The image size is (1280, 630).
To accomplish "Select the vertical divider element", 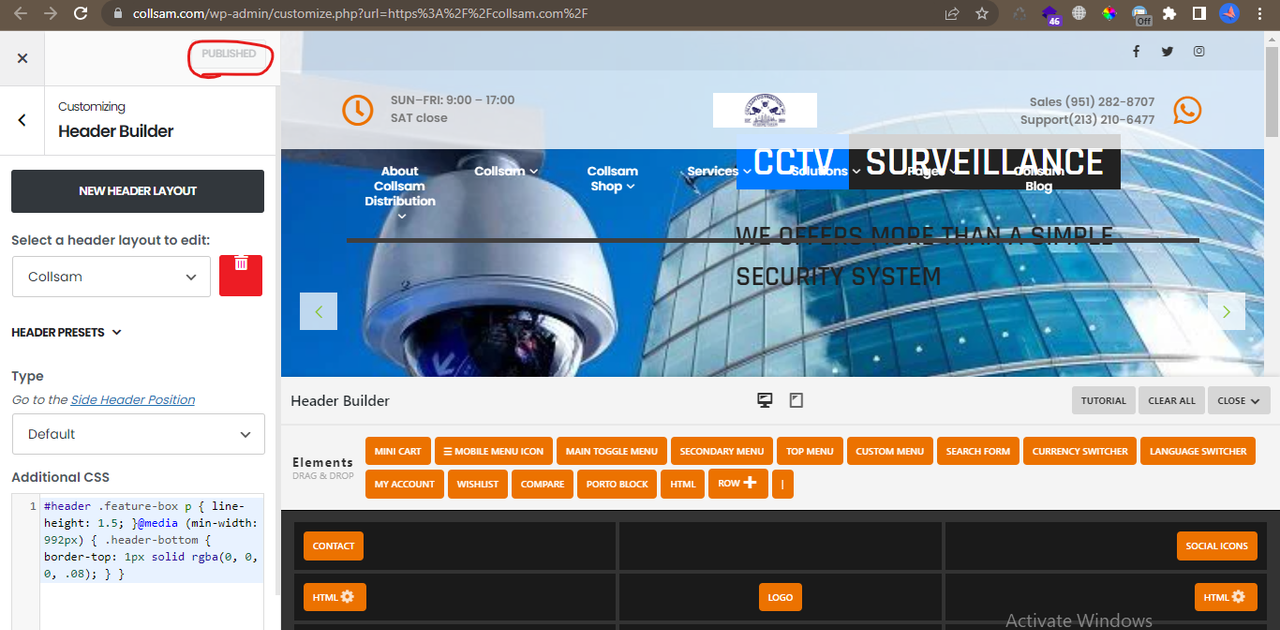I will pos(781,484).
